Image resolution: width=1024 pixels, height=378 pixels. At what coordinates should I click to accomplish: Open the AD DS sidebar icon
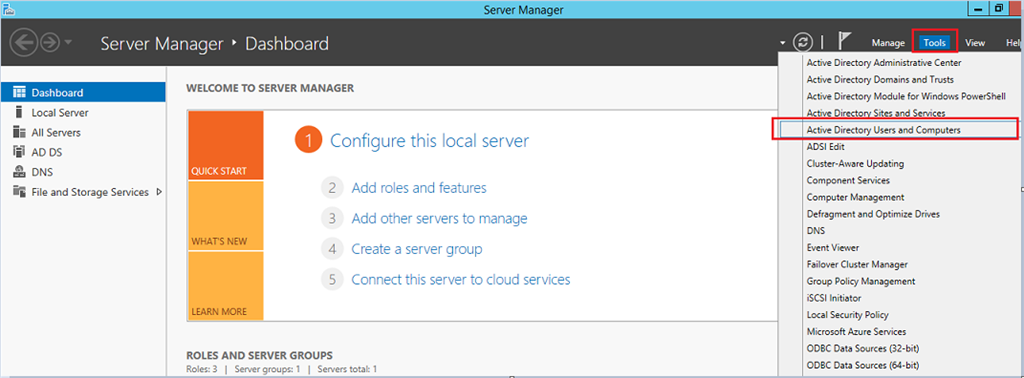(x=20, y=152)
